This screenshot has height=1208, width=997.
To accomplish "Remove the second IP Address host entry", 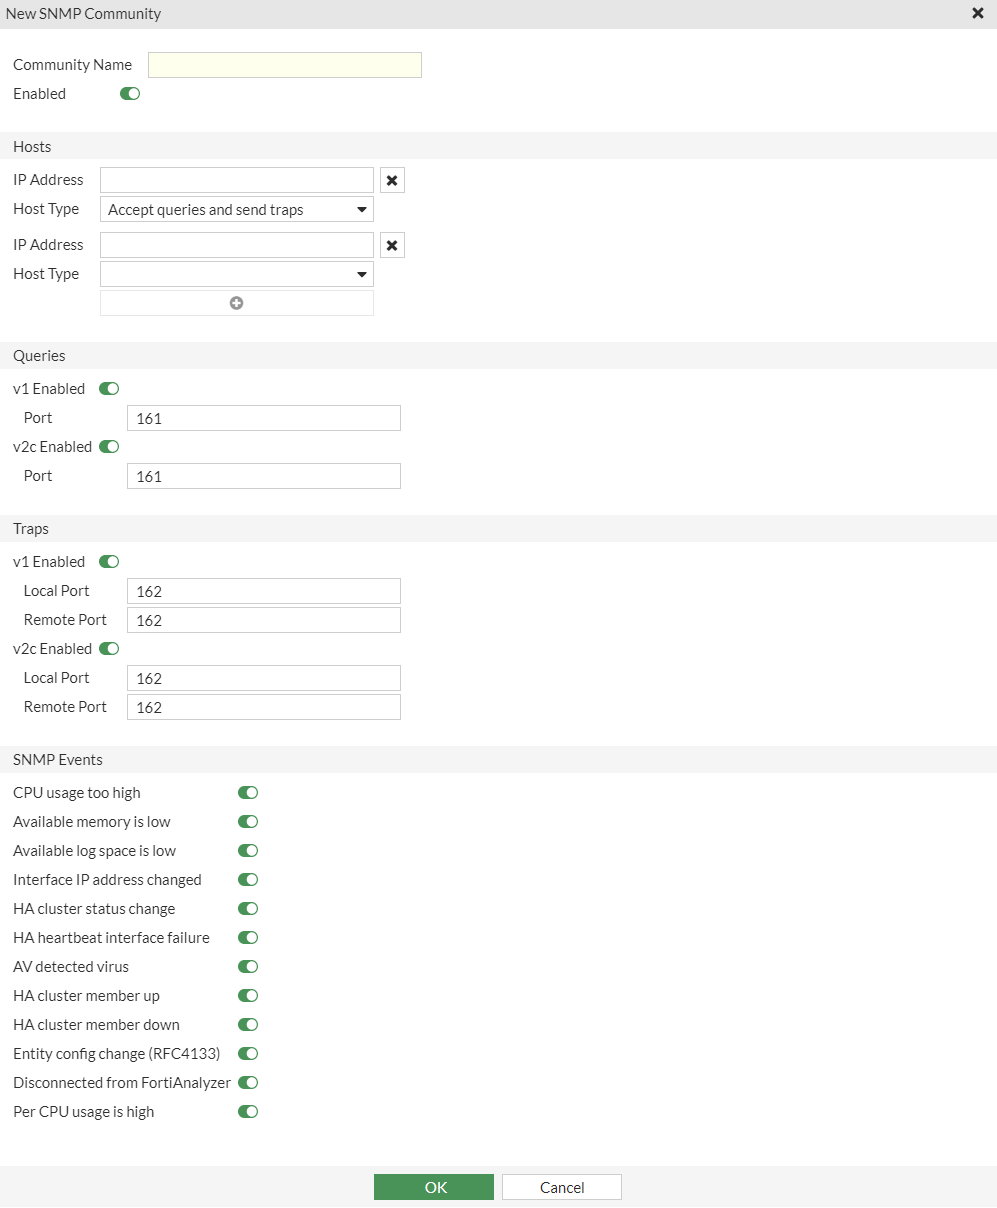I will pos(392,245).
